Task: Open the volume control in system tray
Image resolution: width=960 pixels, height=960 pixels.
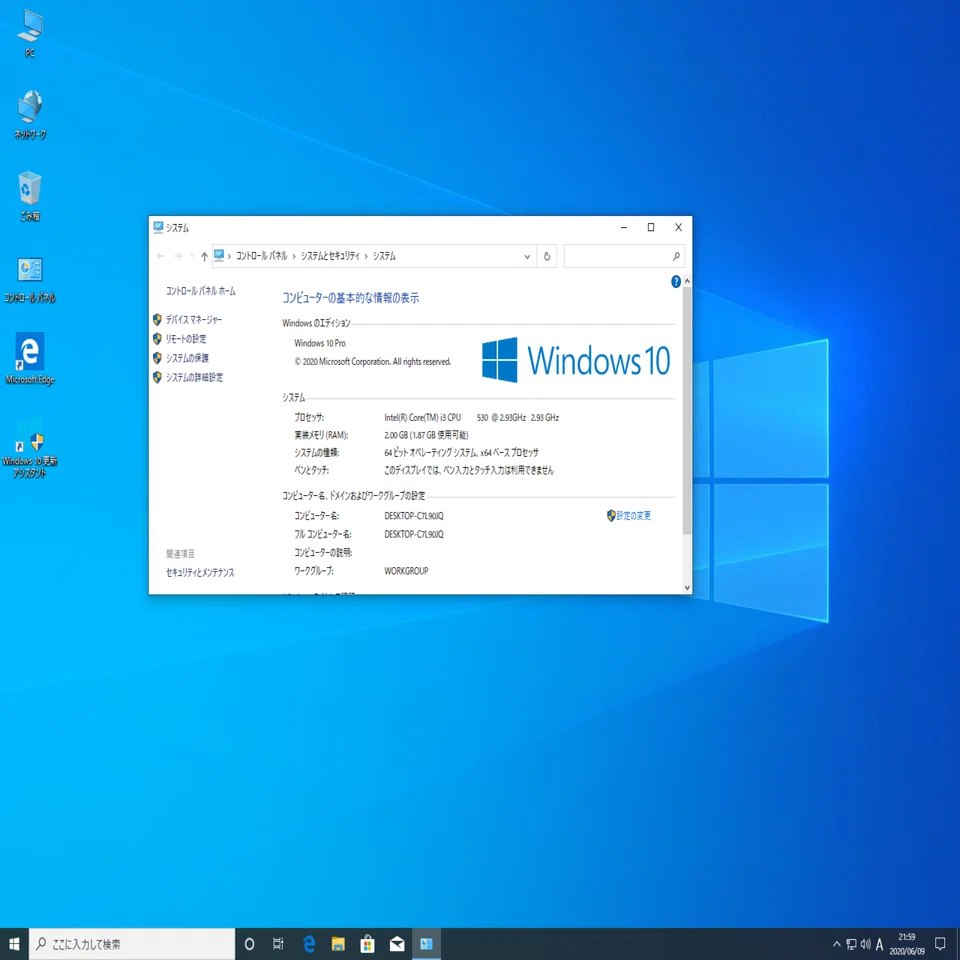Action: point(865,944)
